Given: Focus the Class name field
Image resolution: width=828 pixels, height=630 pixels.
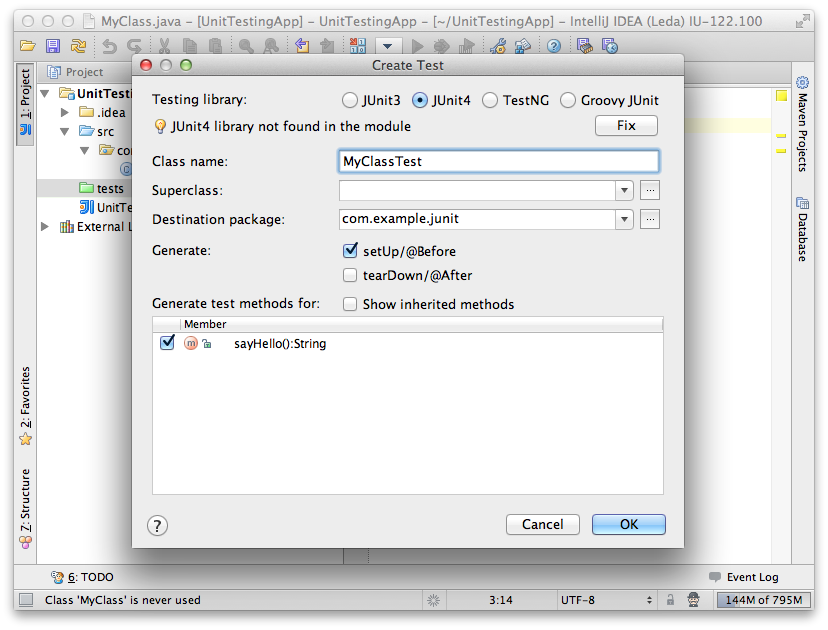Looking at the screenshot, I should (498, 161).
